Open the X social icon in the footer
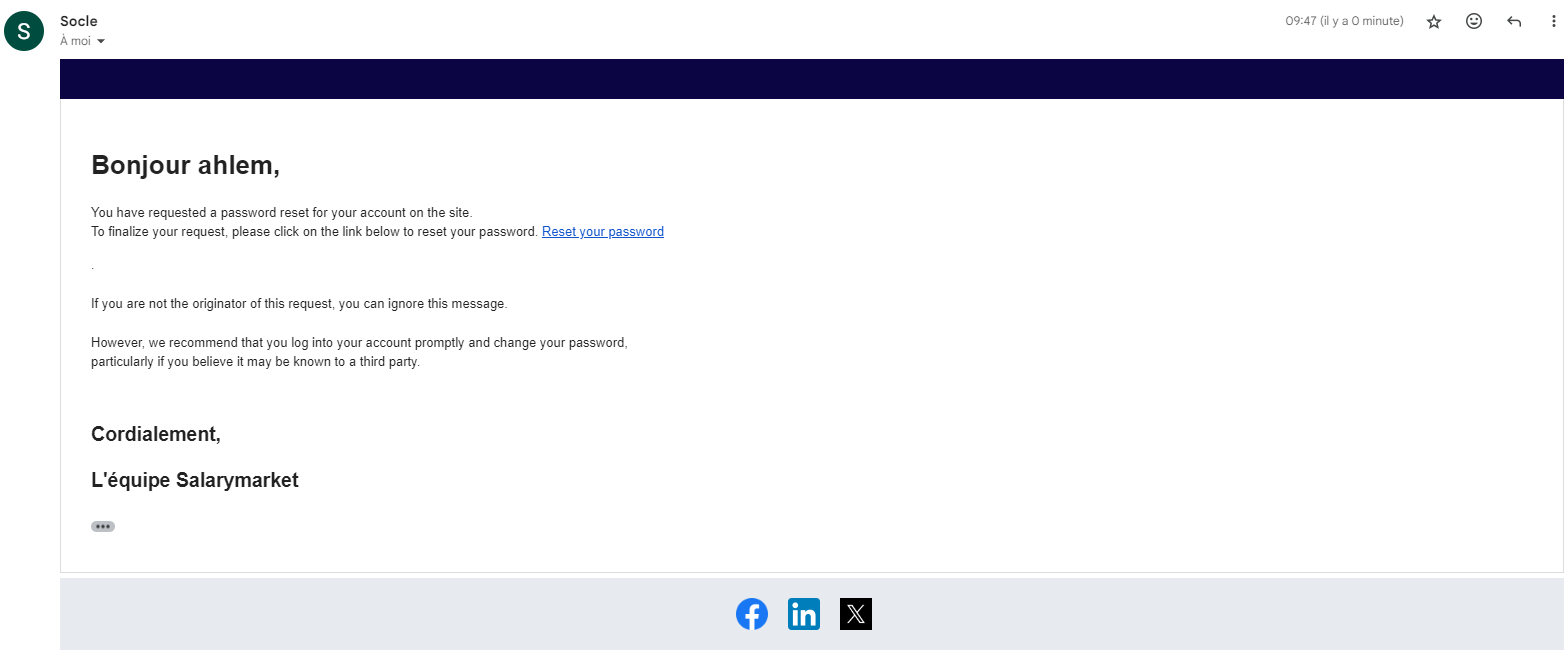1566x651 pixels. [855, 614]
